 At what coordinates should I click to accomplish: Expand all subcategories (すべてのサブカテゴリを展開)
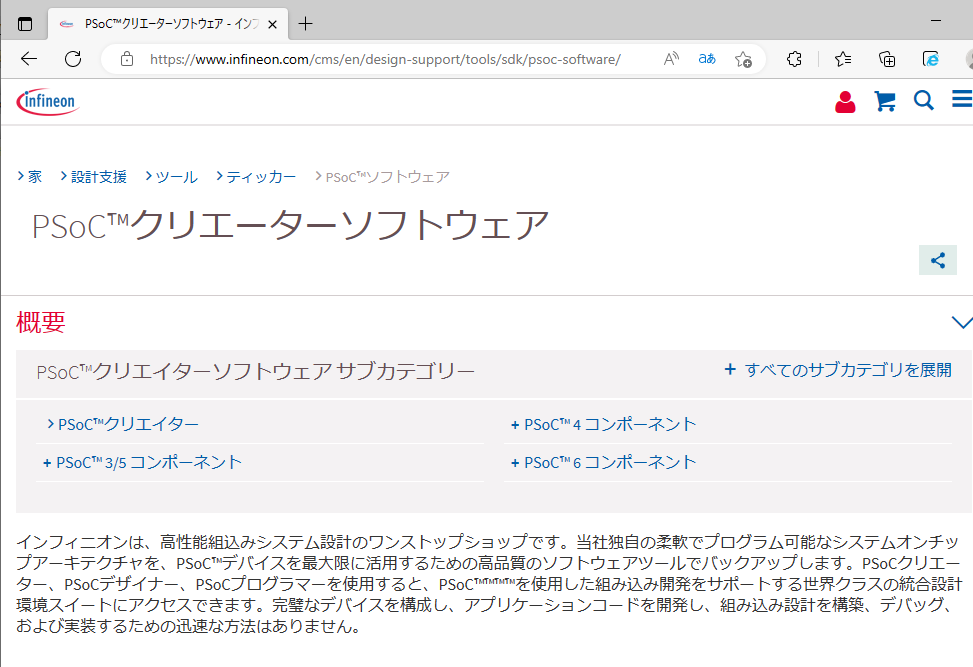(838, 370)
